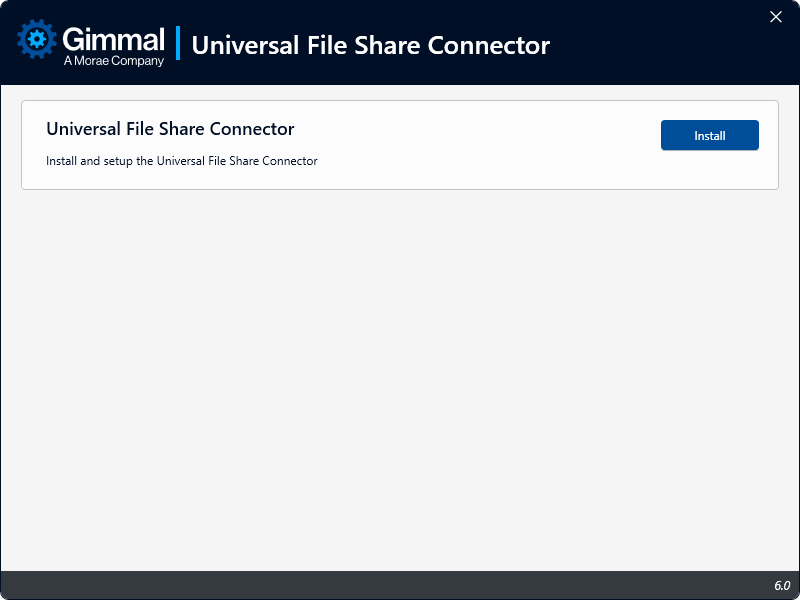Viewport: 800px width, 600px height.
Task: Click the header title Universal File Share Connector
Action: [370, 45]
